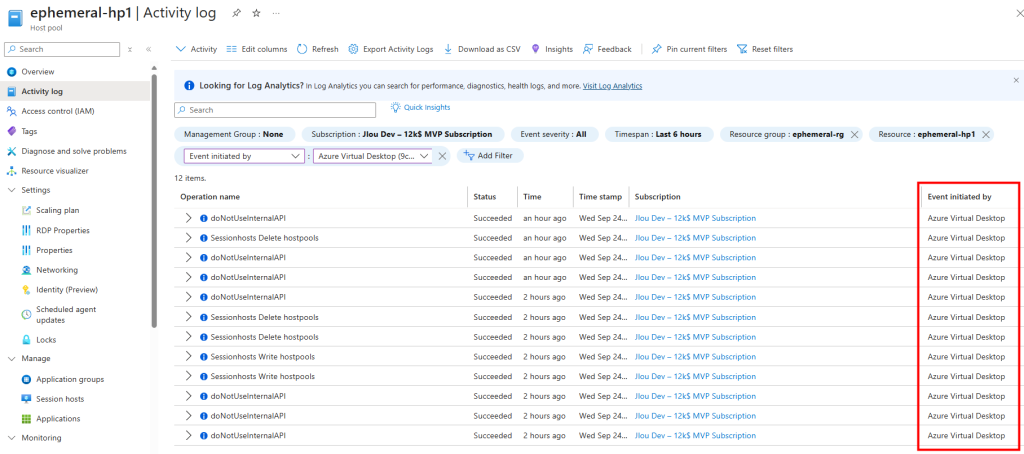Open Pin current filters
Viewport: 1024px width, 454px height.
[688, 49]
